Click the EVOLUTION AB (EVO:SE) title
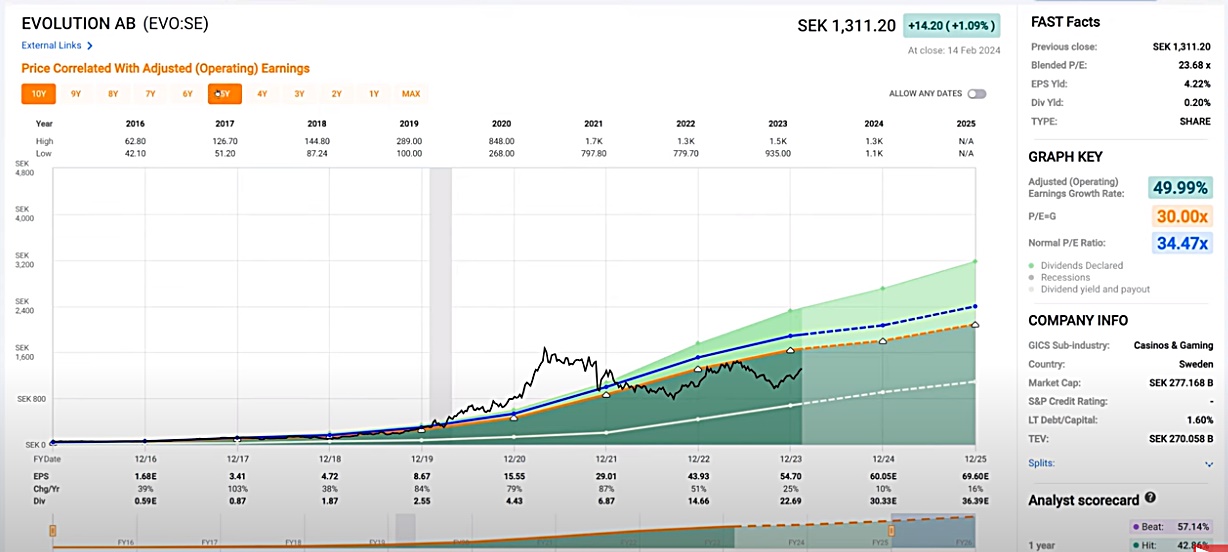The image size is (1228, 552). click(x=115, y=23)
